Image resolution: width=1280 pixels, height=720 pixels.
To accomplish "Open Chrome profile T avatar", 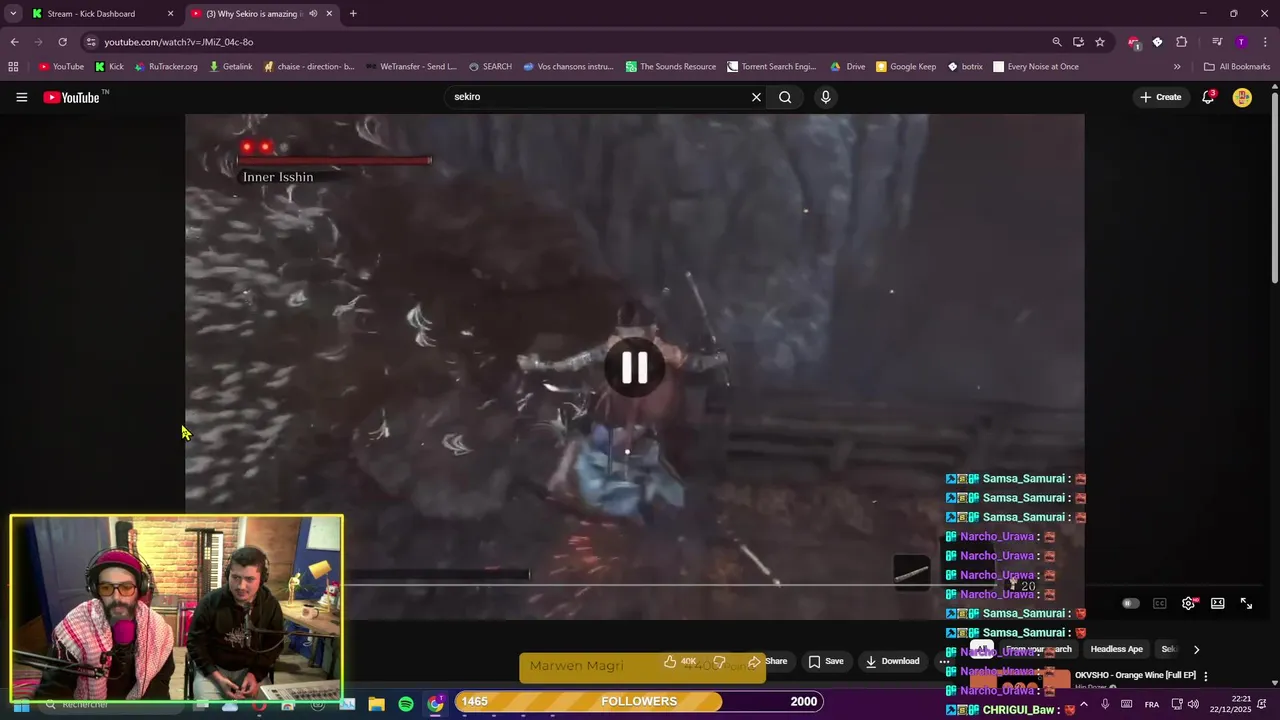I will 1241,42.
